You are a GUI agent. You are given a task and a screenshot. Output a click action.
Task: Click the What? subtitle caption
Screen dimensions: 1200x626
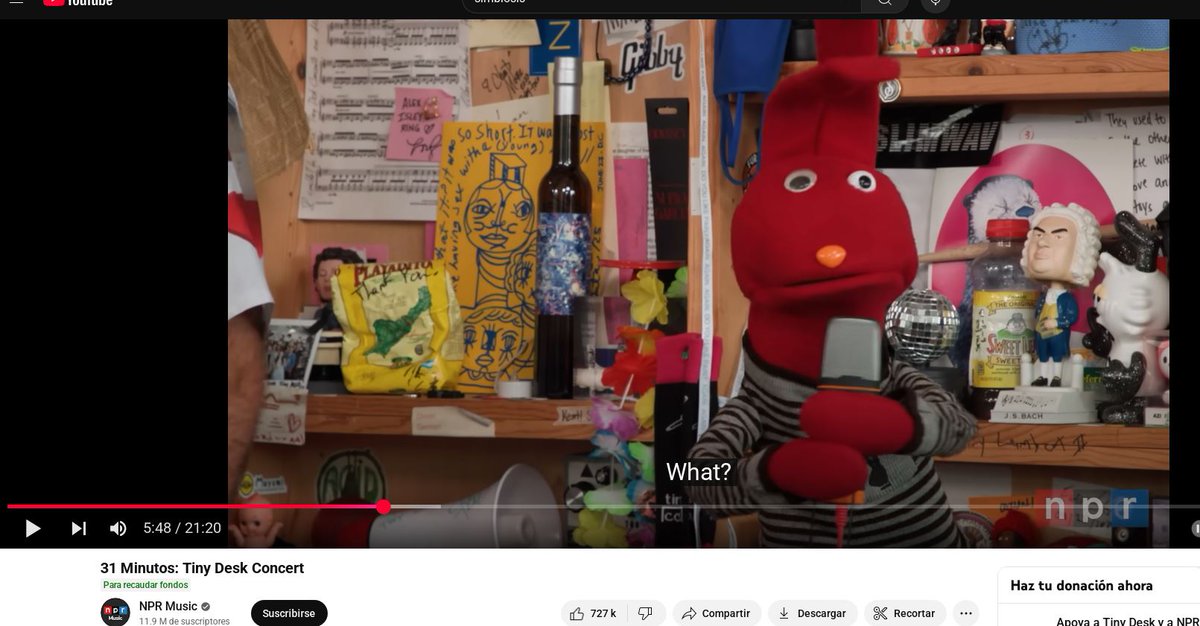pyautogui.click(x=699, y=472)
